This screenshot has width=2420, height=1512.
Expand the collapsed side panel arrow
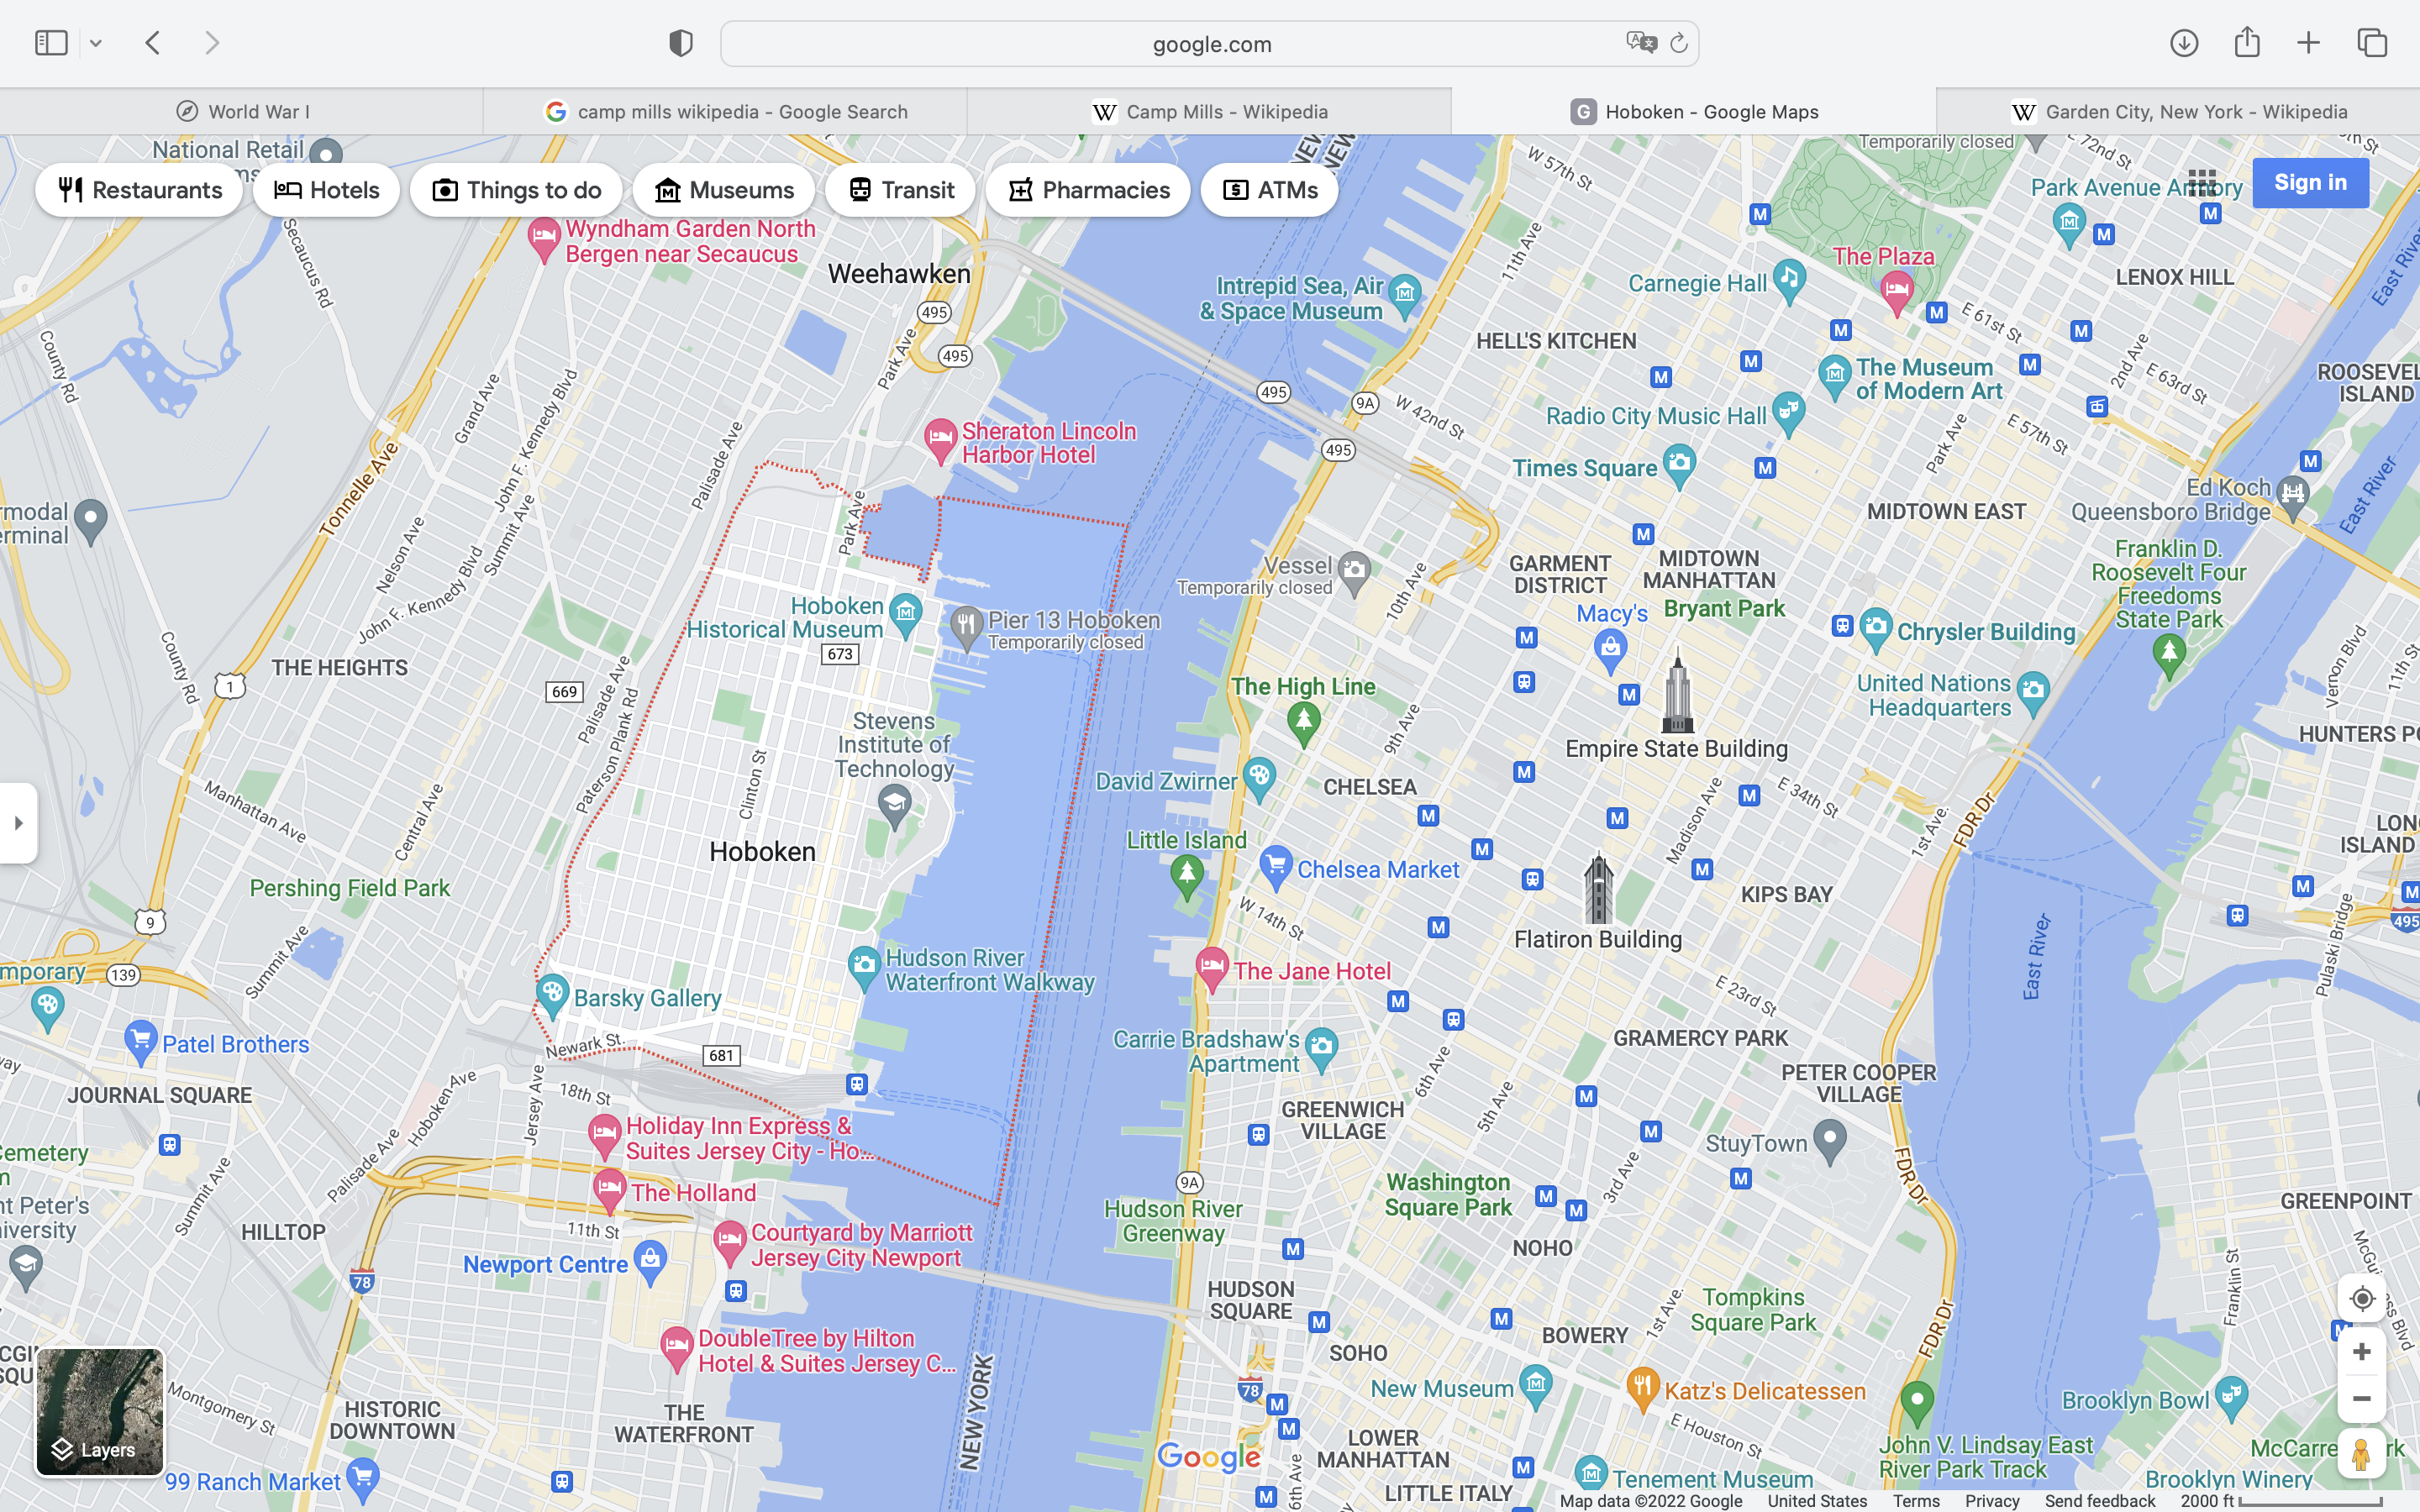click(x=18, y=823)
